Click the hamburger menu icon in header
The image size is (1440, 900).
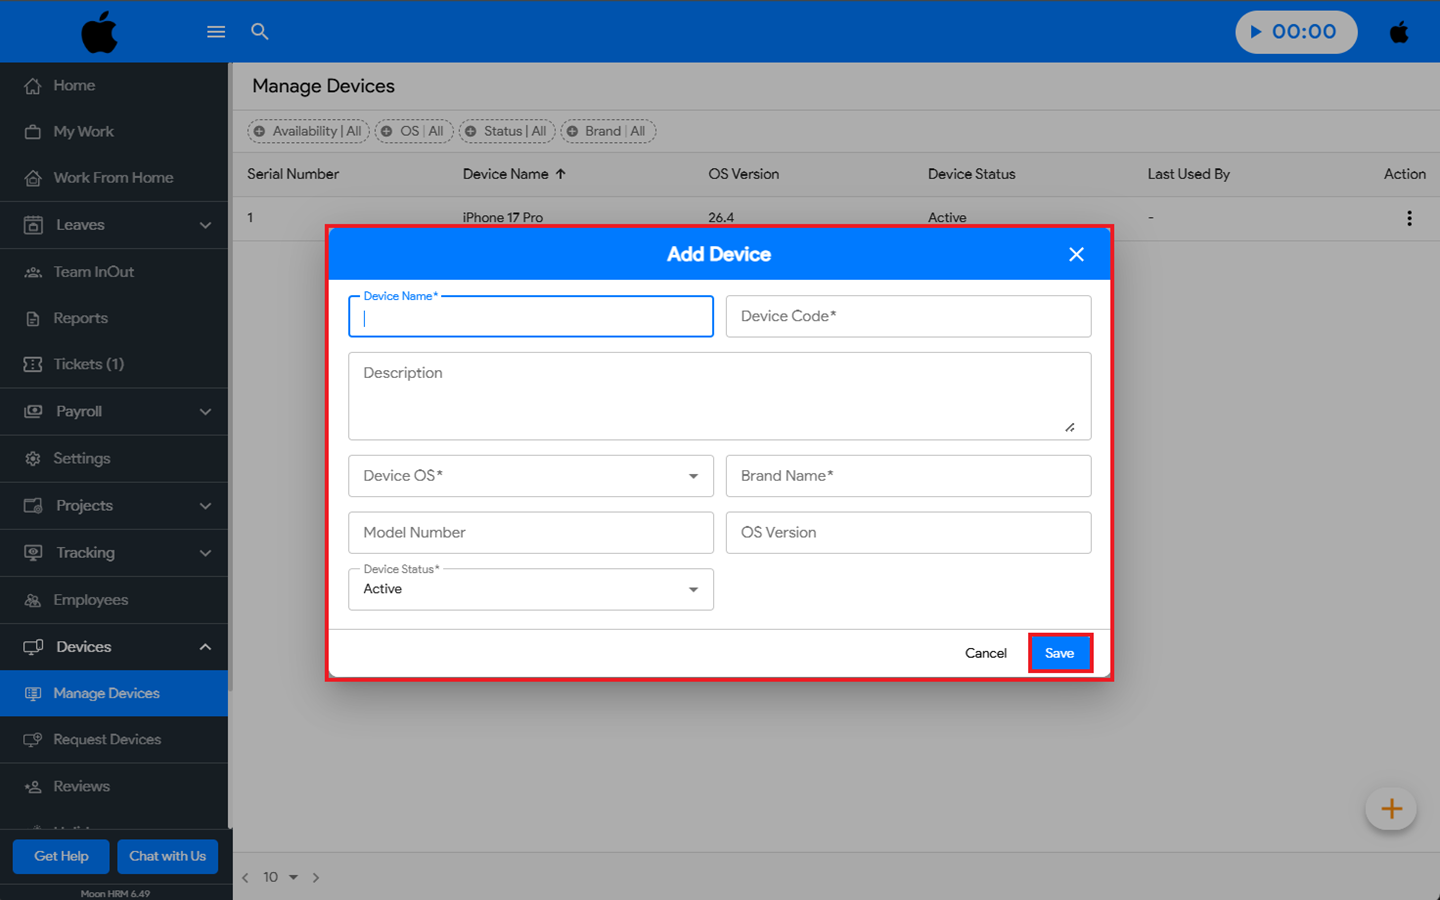[215, 32]
